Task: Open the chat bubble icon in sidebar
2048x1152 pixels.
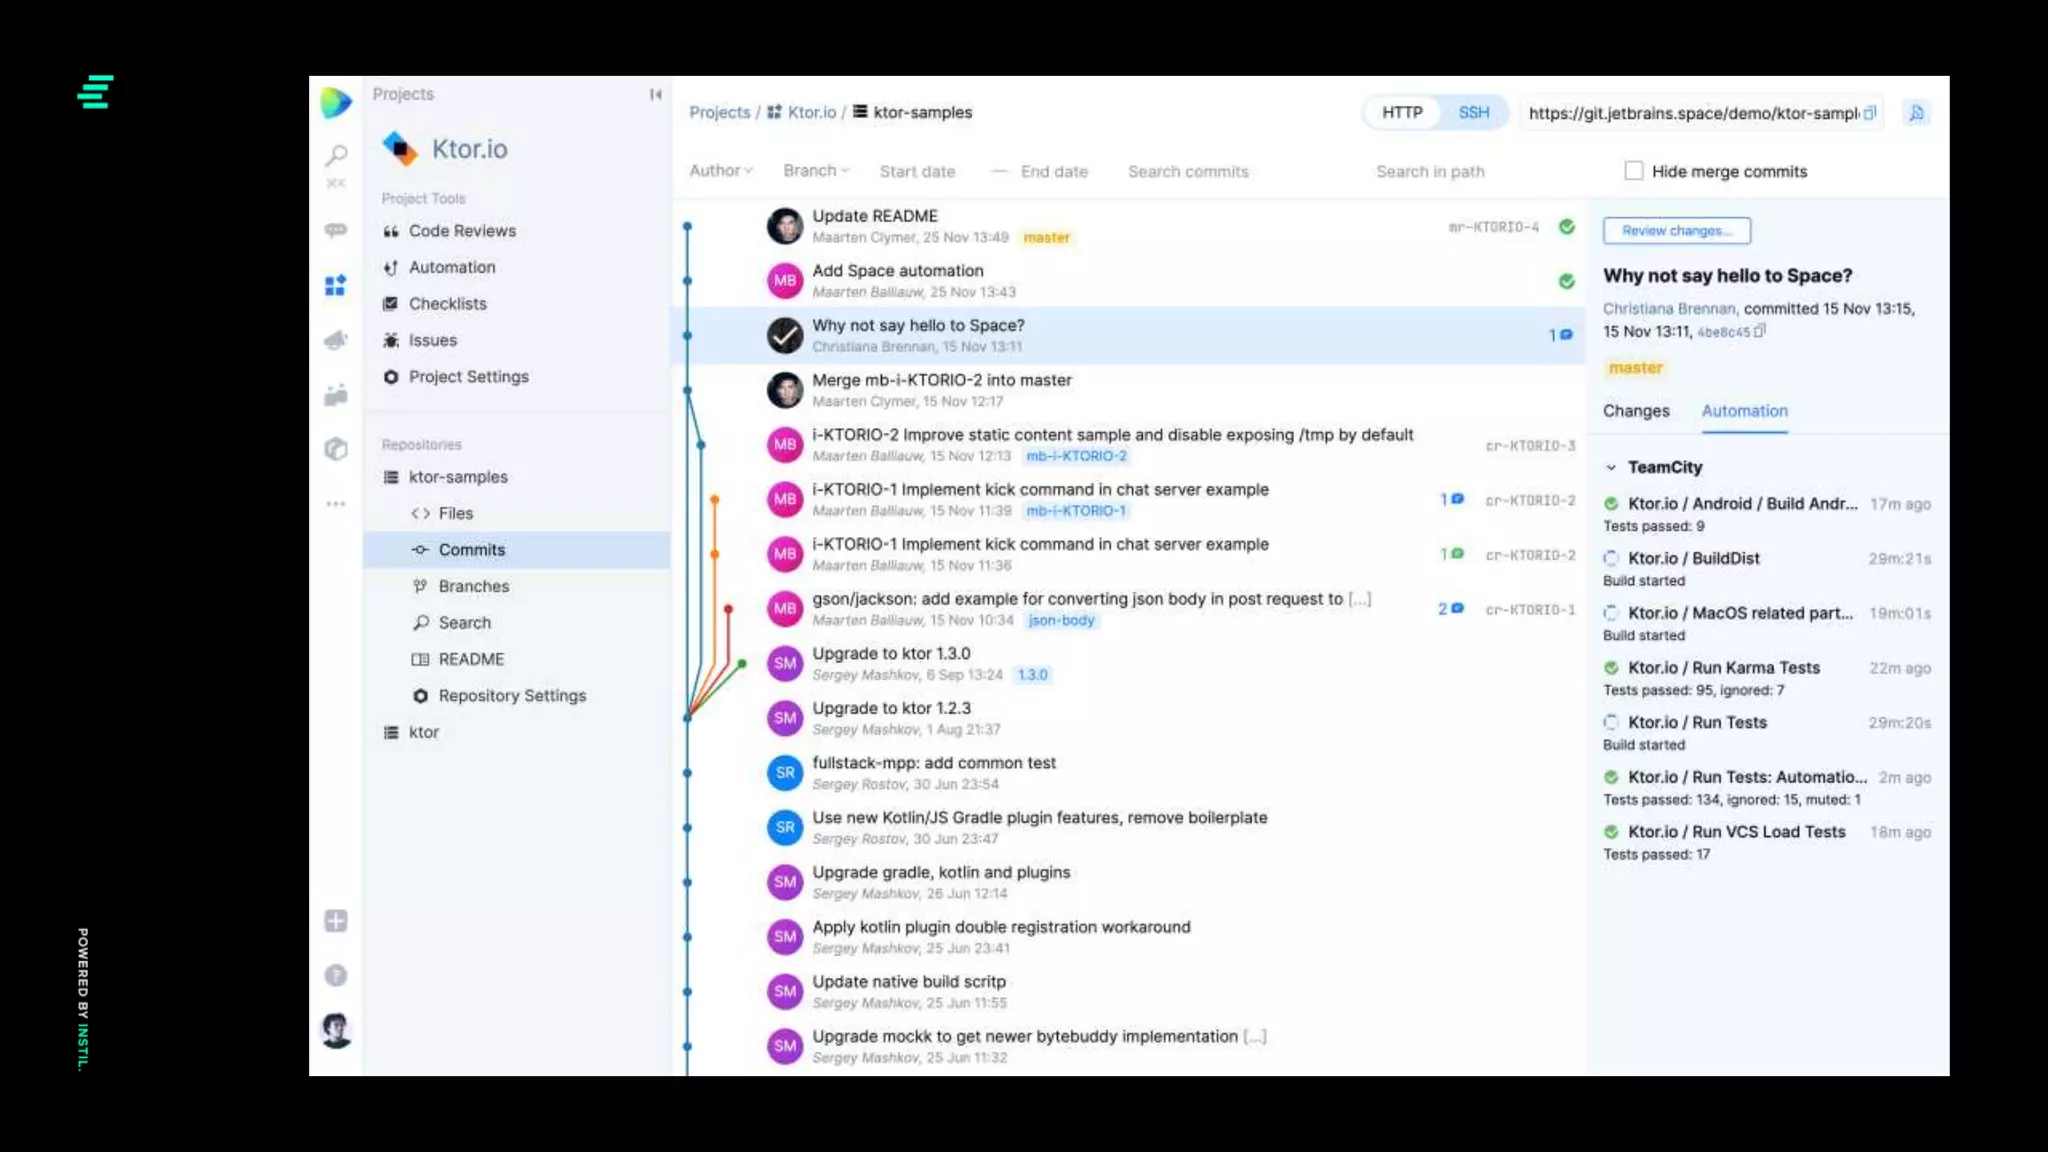Action: click(x=336, y=230)
